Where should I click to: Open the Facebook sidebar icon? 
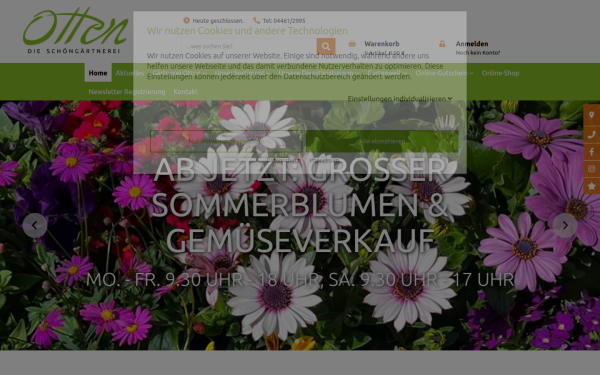592,152
